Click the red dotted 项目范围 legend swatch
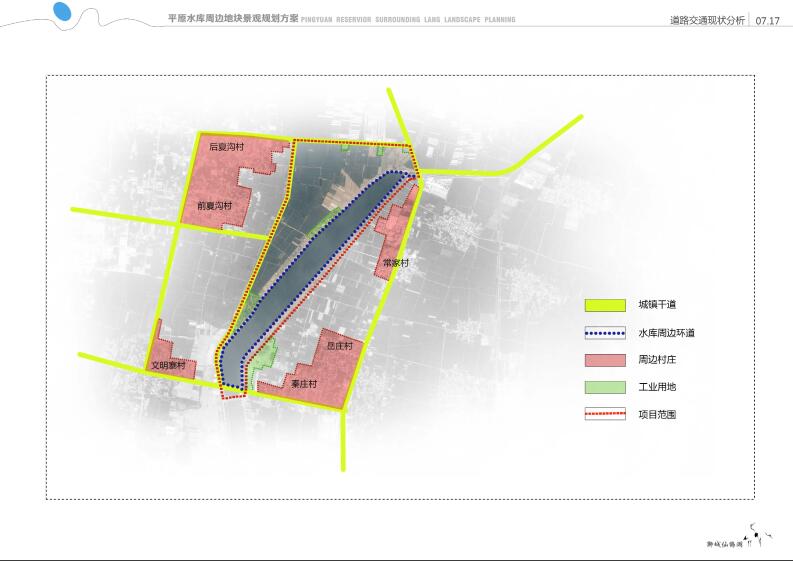This screenshot has height=561, width=793. [x=605, y=414]
